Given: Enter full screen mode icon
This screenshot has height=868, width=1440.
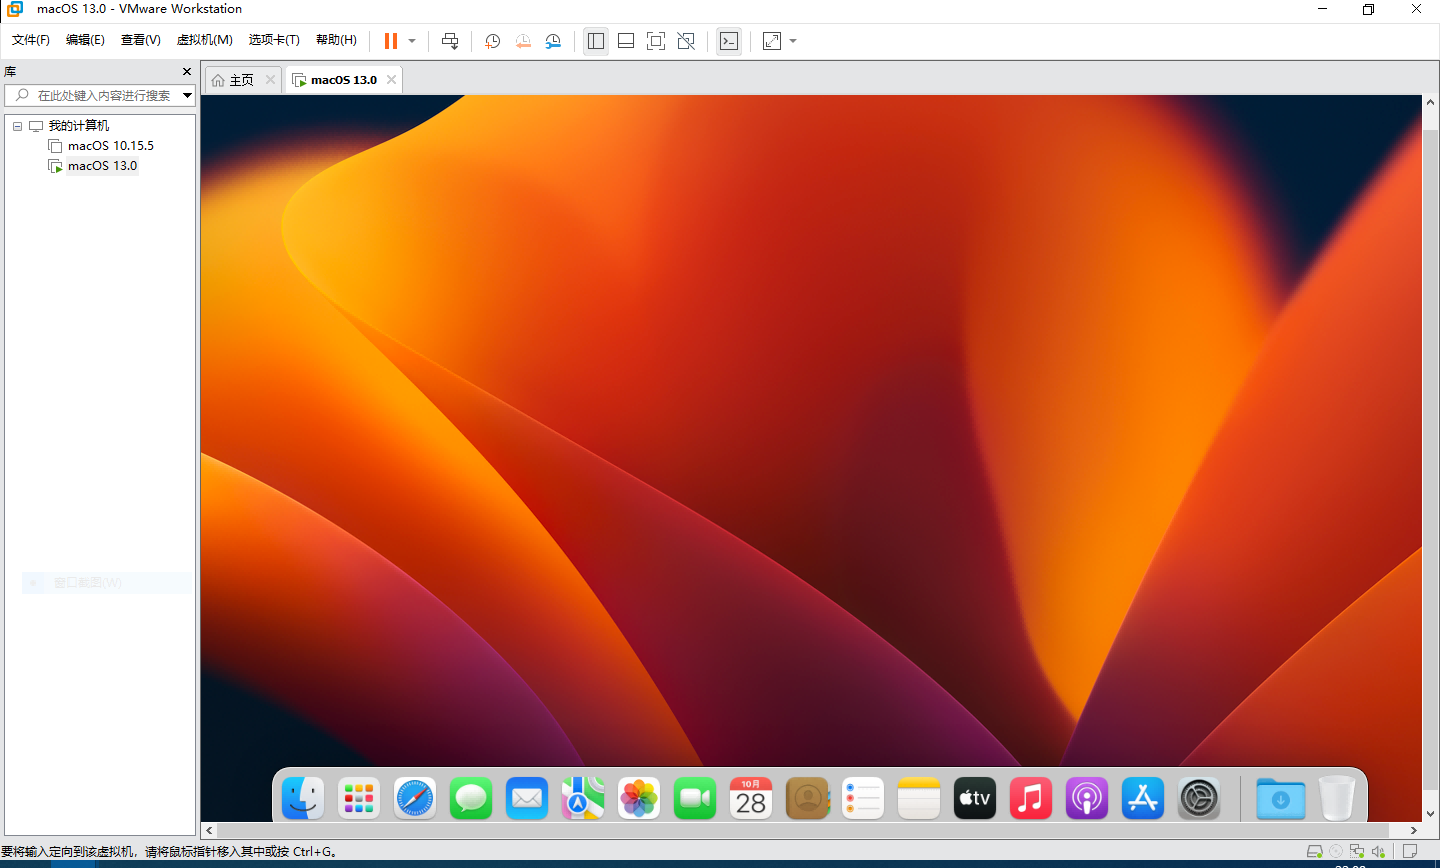Looking at the screenshot, I should 656,41.
